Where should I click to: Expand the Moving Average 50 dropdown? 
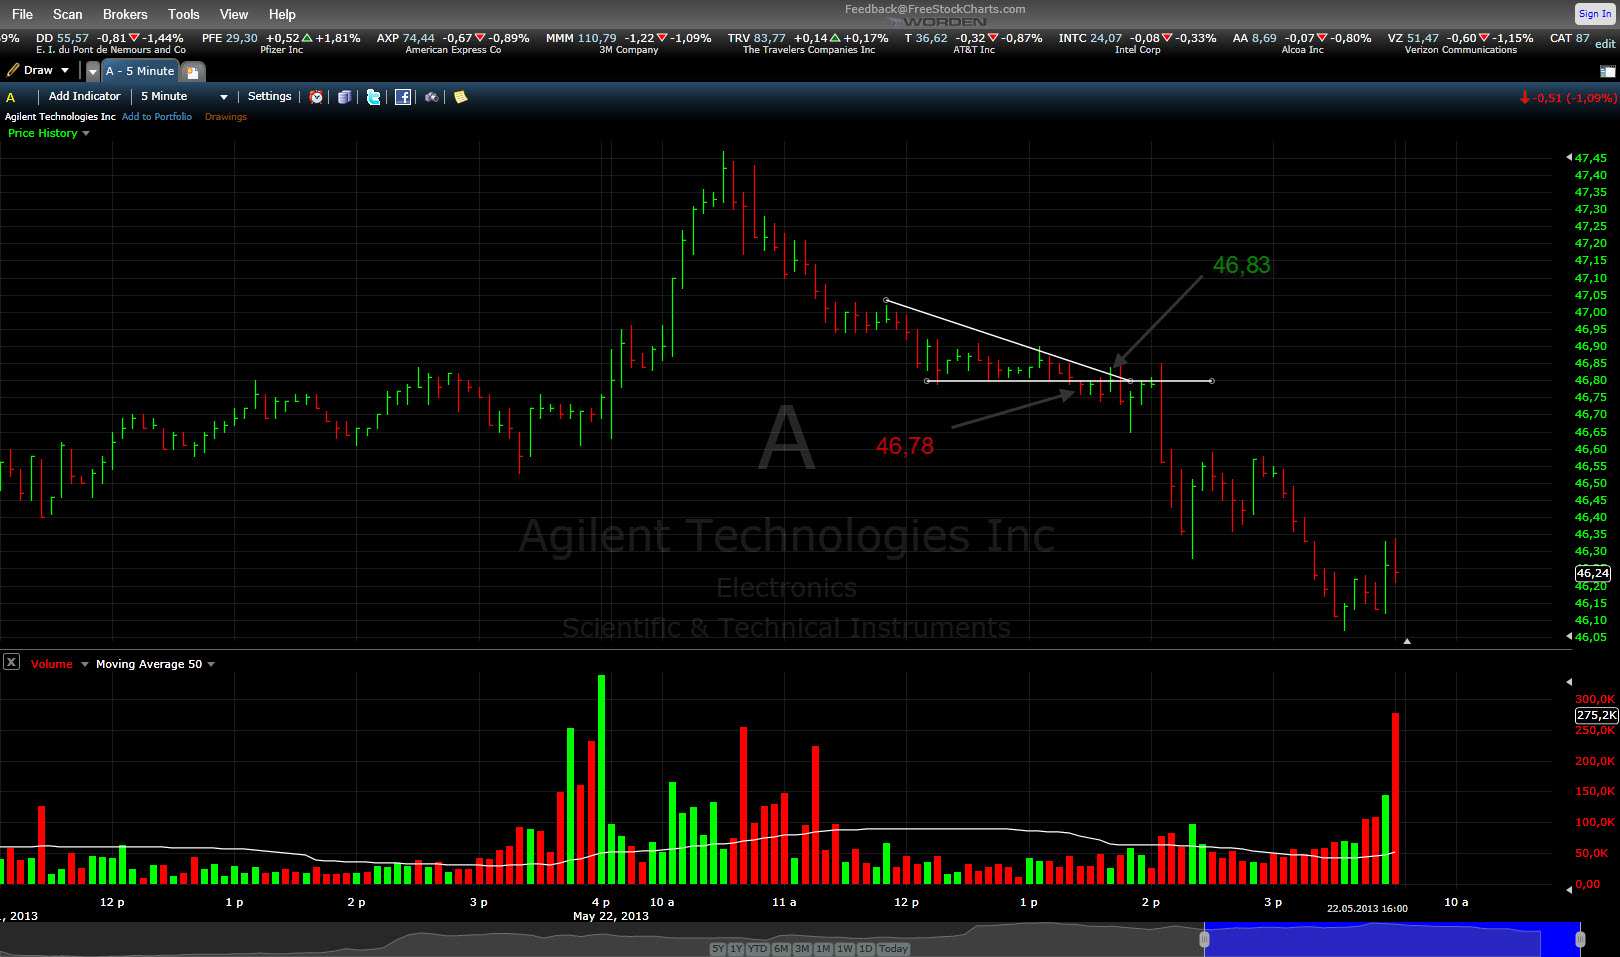click(x=211, y=664)
